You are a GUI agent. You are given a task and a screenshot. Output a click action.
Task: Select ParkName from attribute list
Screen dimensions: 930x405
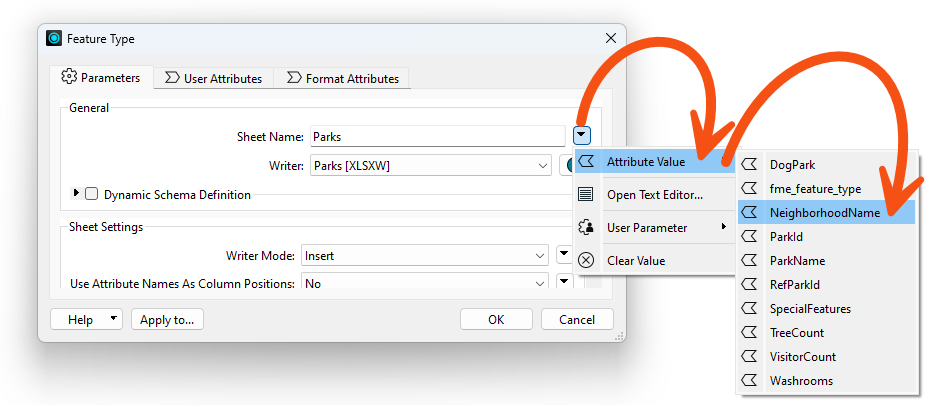pos(826,260)
